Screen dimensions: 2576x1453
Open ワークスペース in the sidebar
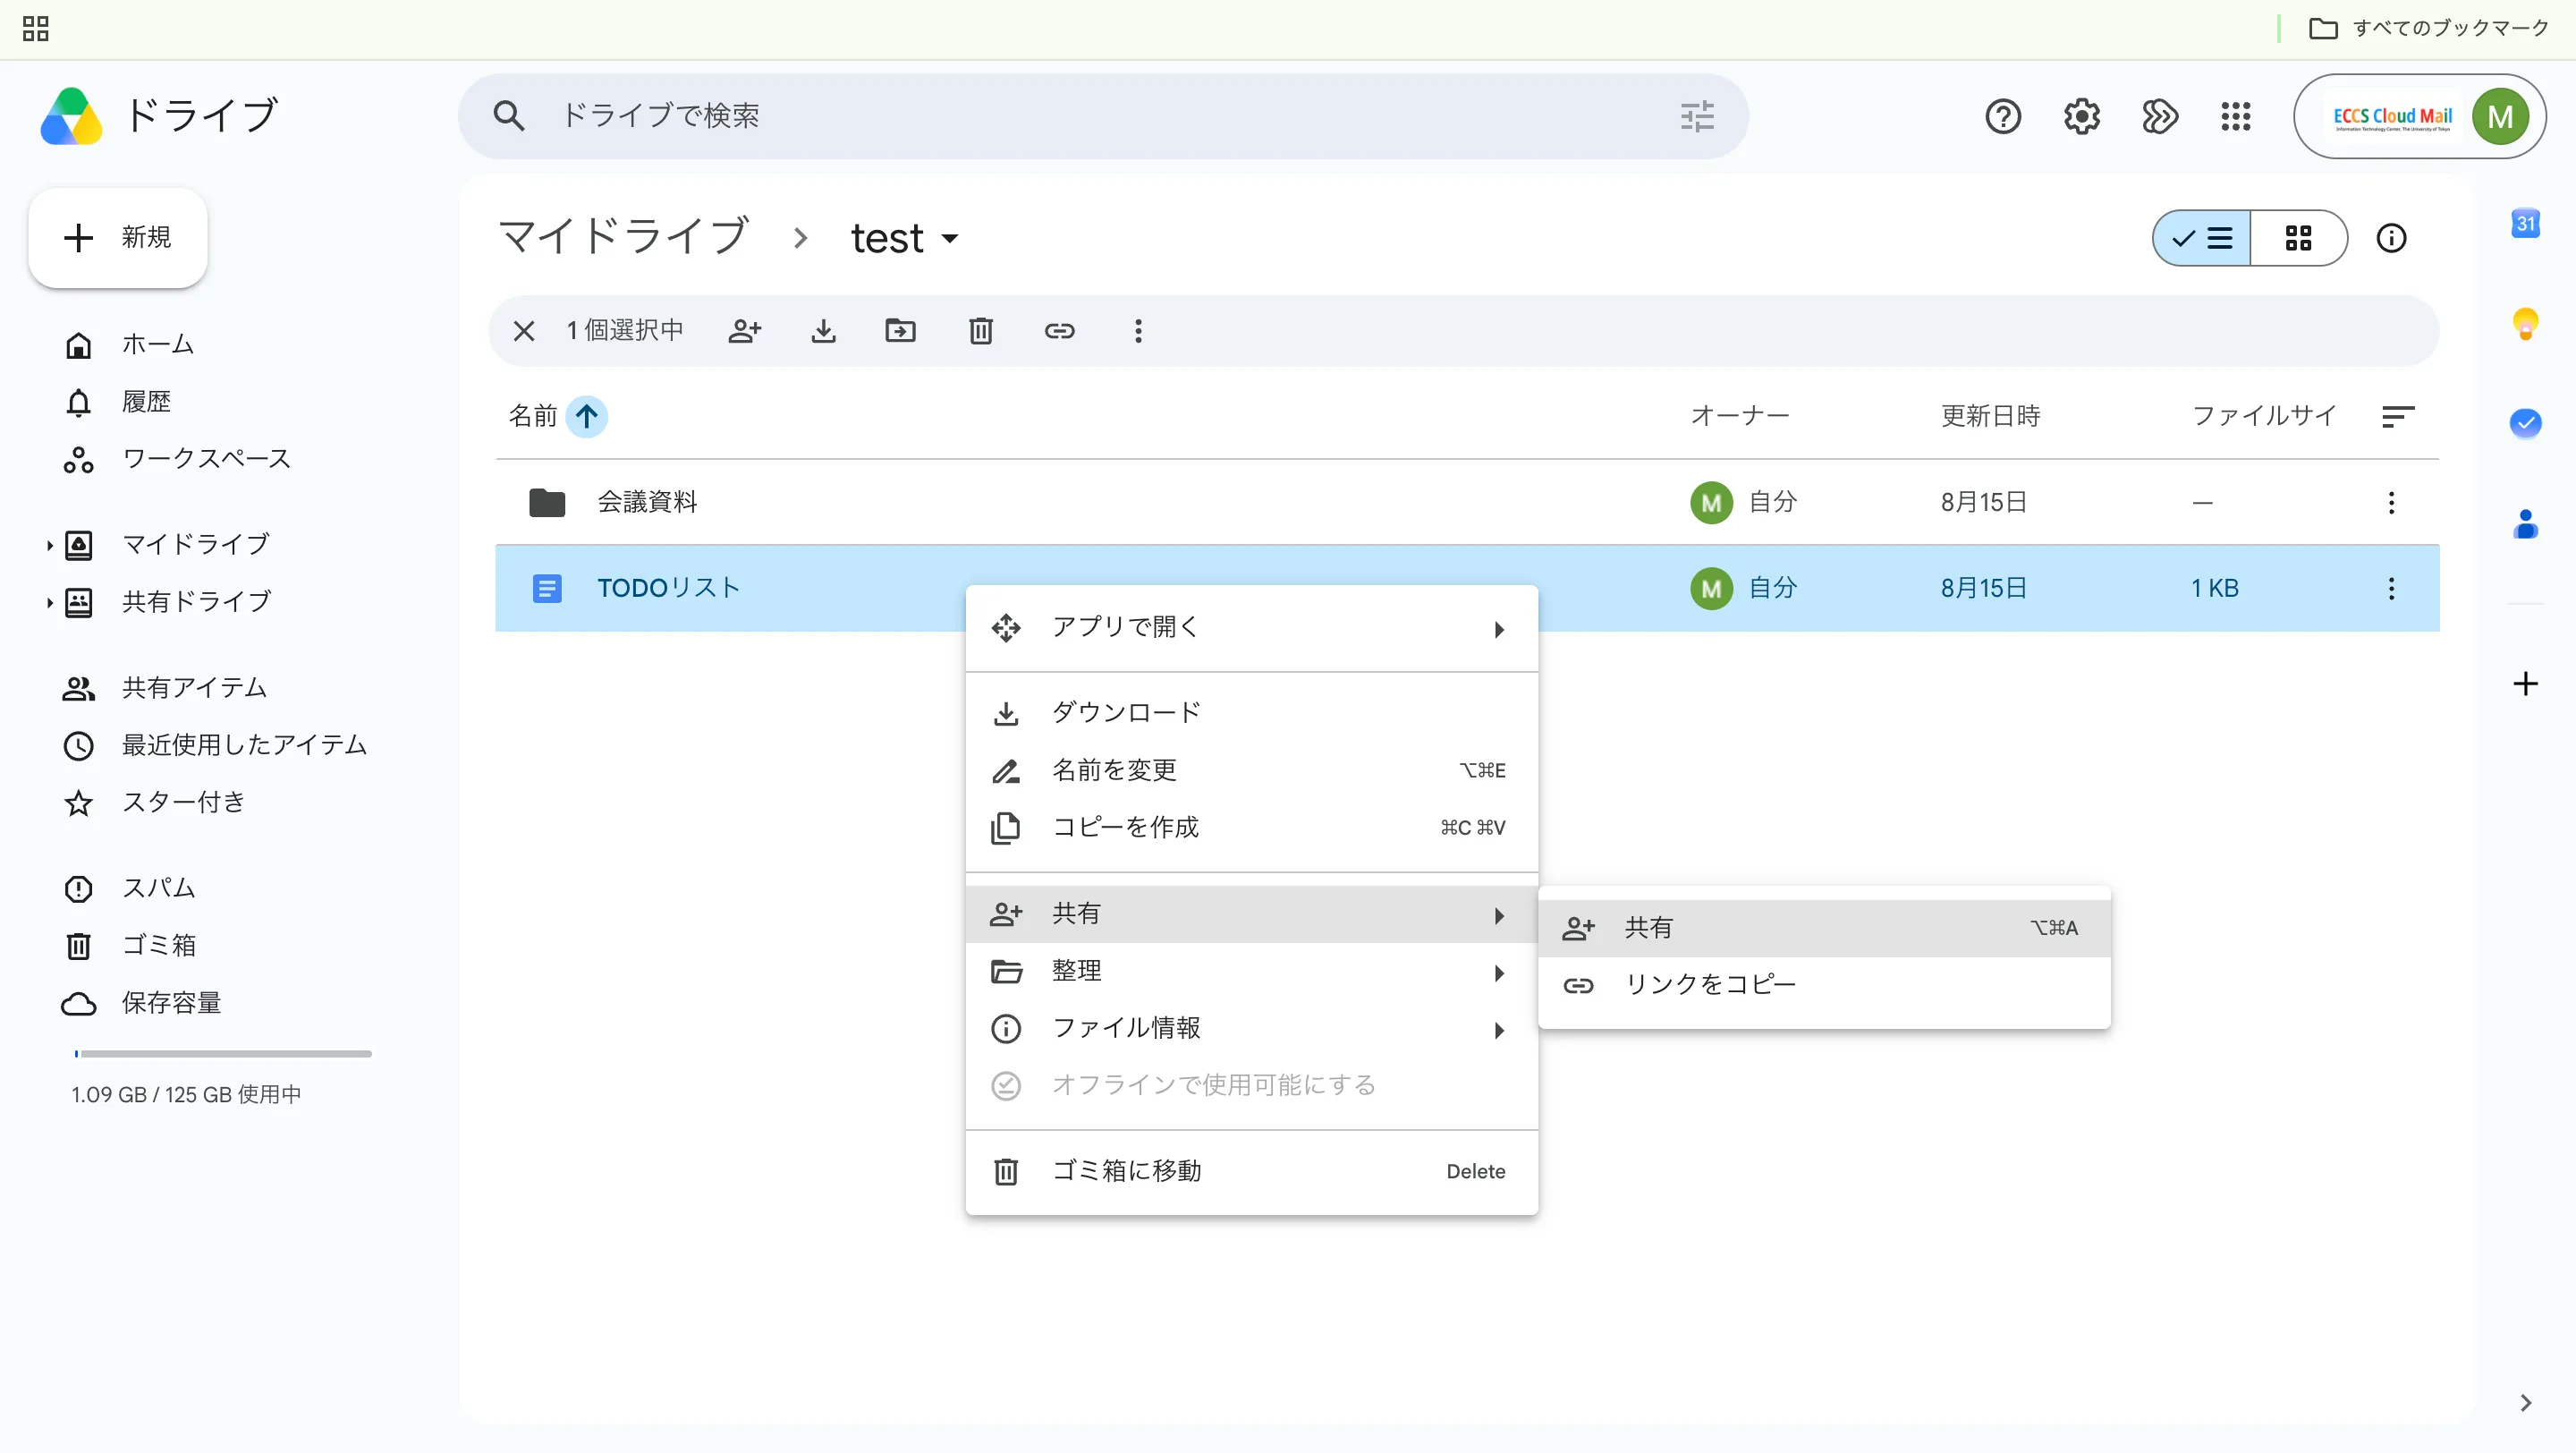pyautogui.click(x=206, y=459)
